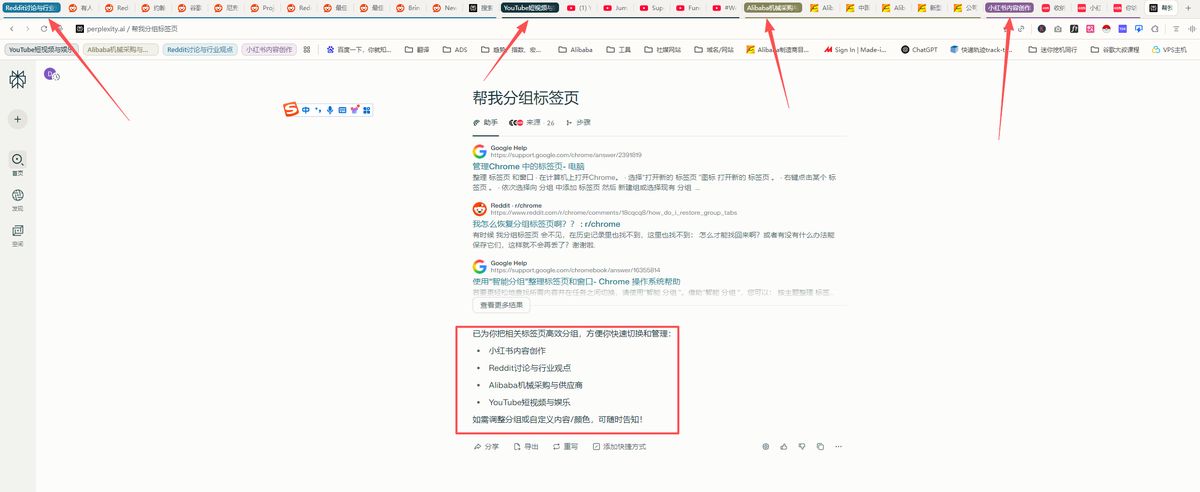Open 使用"智能分组"整理标签页和窗口 result link

(x=576, y=282)
